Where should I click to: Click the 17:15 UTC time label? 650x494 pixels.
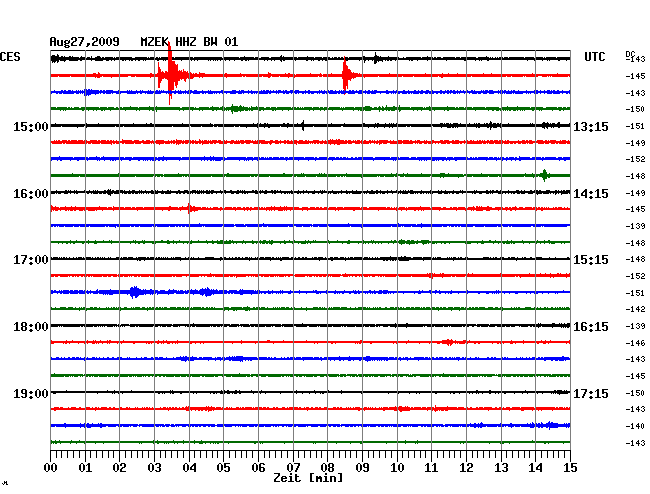point(591,393)
